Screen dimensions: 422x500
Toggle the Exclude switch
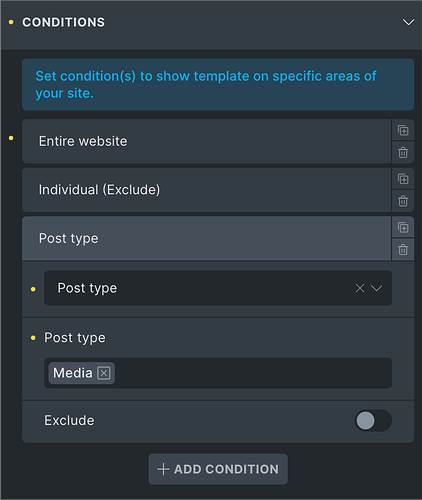[x=373, y=421]
